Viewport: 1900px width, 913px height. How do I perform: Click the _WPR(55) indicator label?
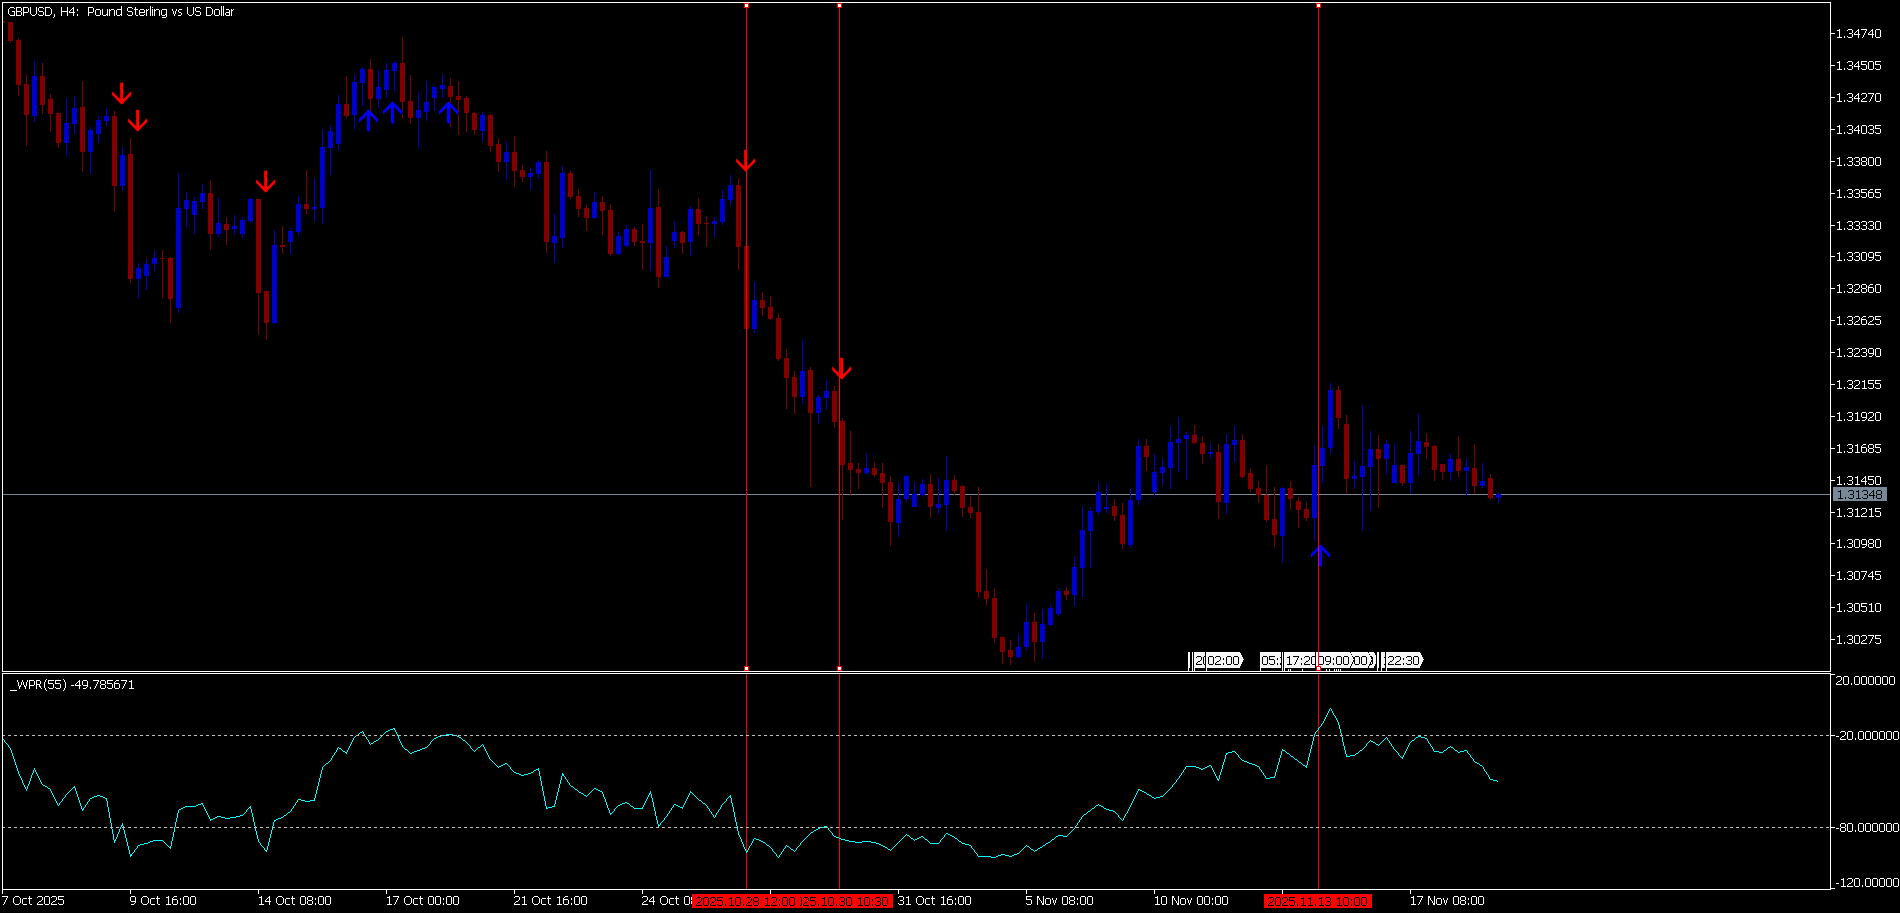72,685
